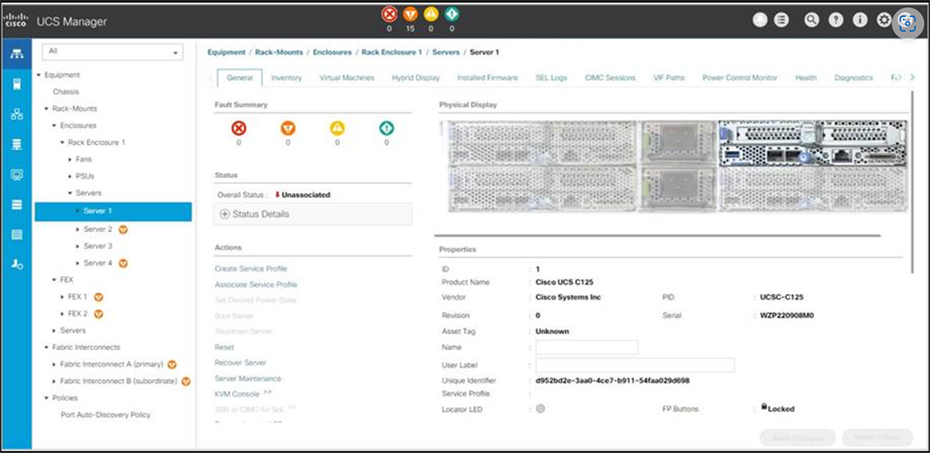Click major fault icon in Fault Summary
Image resolution: width=930 pixels, height=453 pixels.
(288, 128)
